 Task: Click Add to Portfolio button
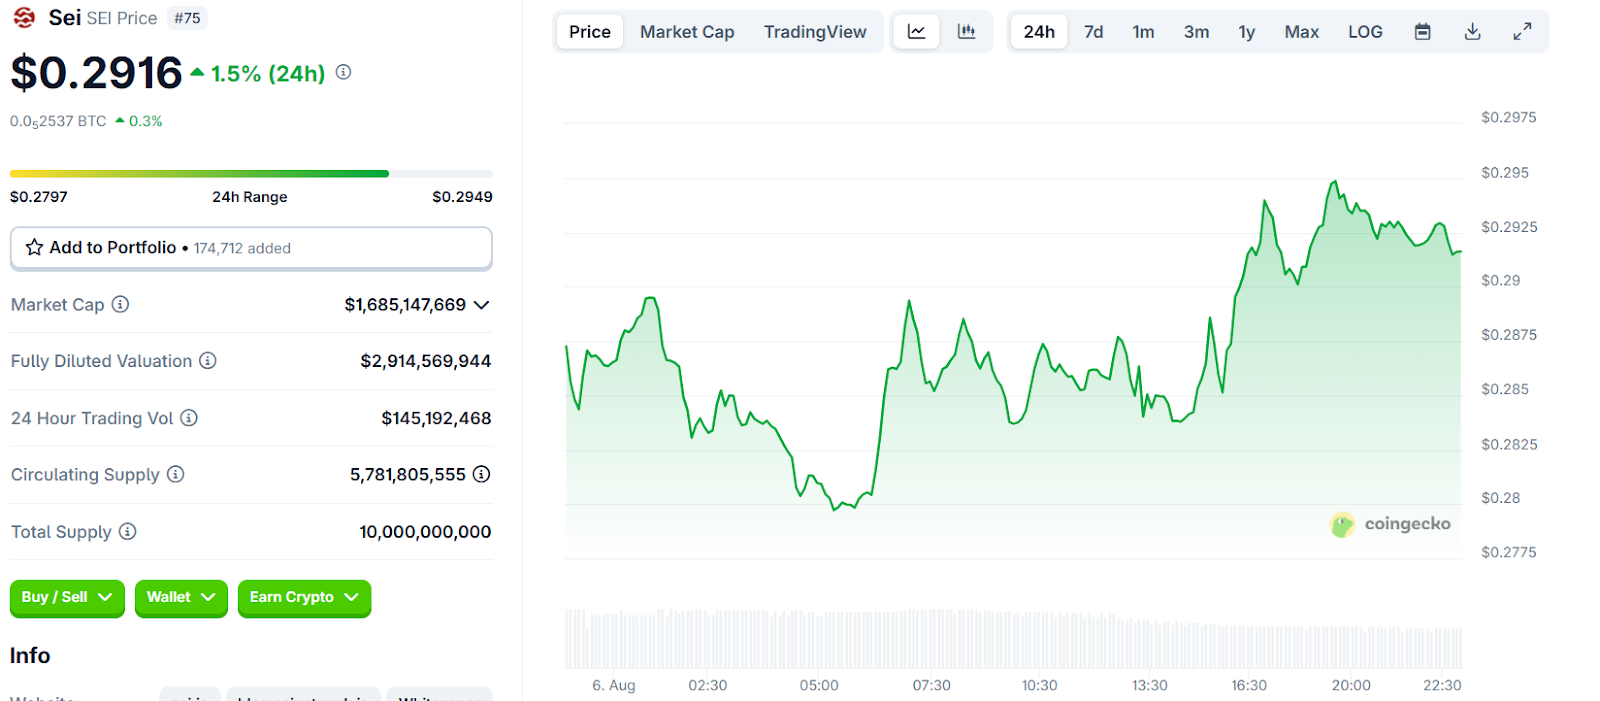251,248
